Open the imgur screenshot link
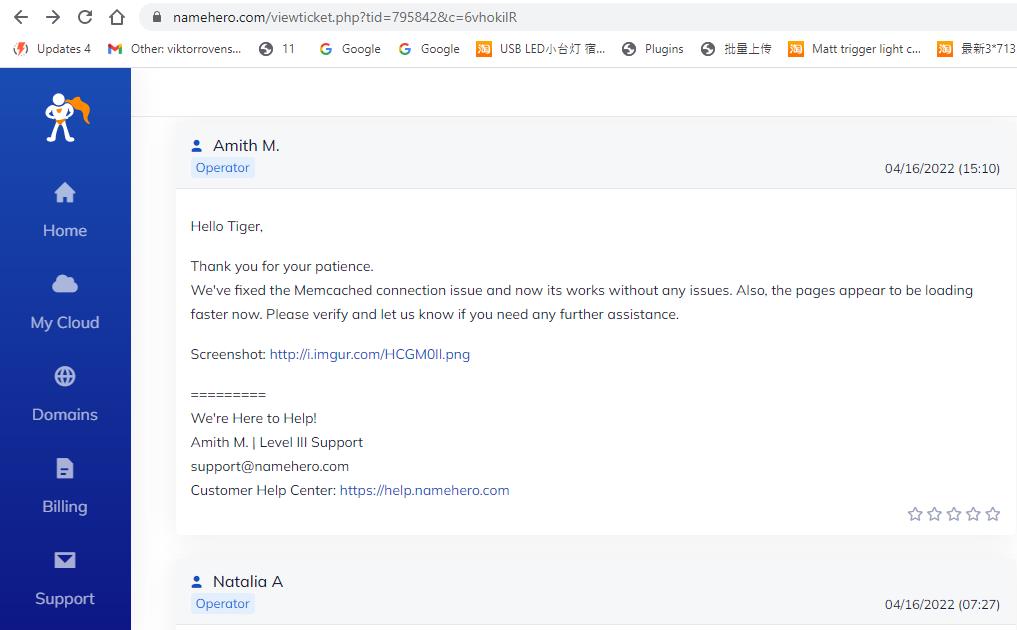This screenshot has width=1017, height=630. (369, 354)
